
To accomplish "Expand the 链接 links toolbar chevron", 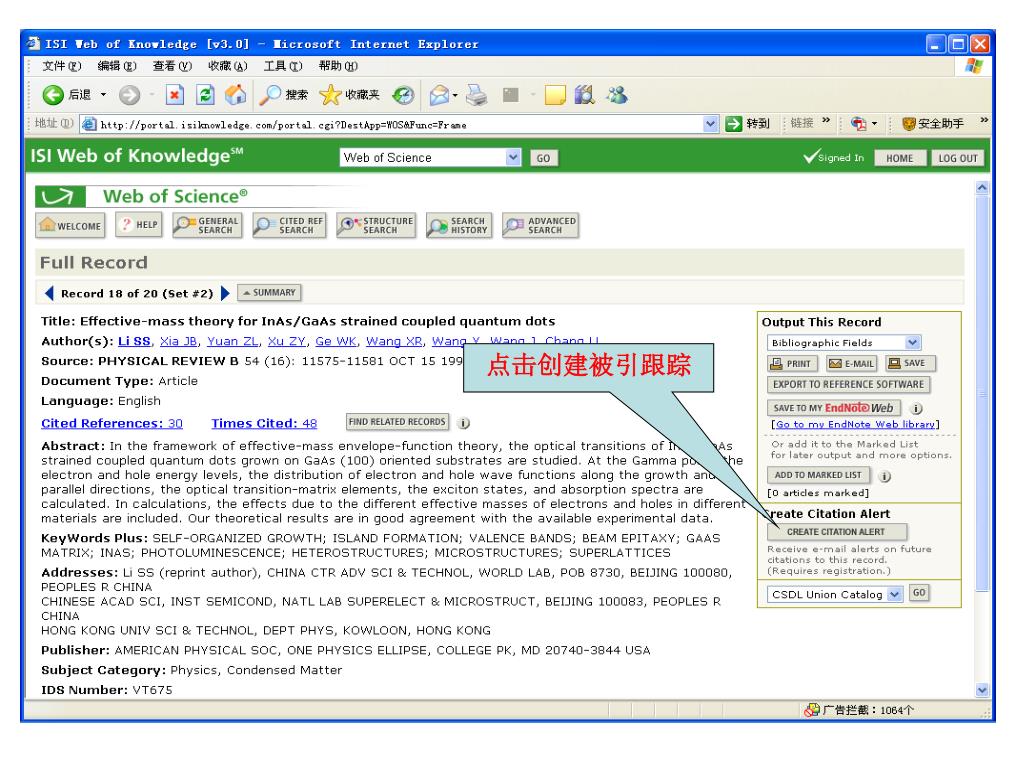I will coord(825,120).
